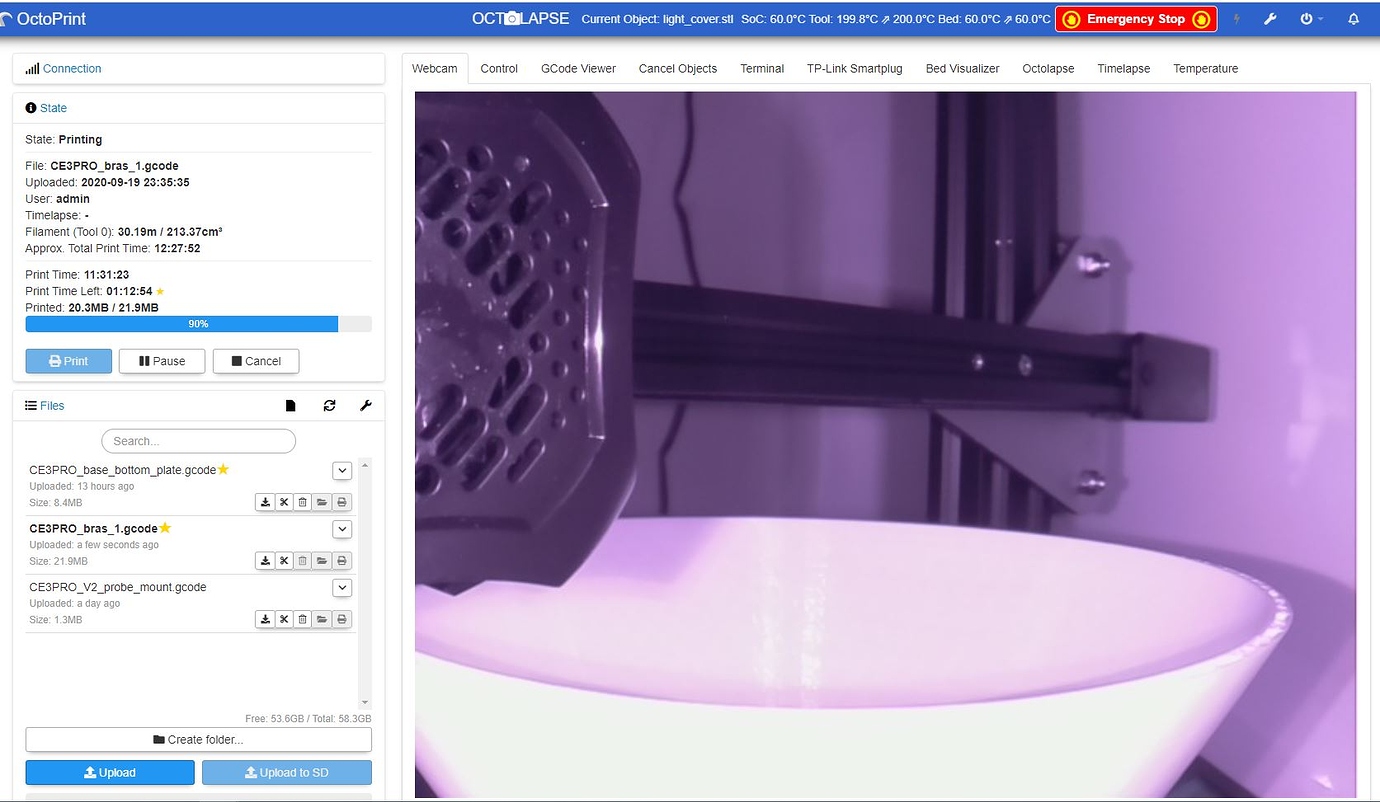Expand details for CE3PRO_bras_1.gcode
Image resolution: width=1380 pixels, height=802 pixels.
point(342,529)
